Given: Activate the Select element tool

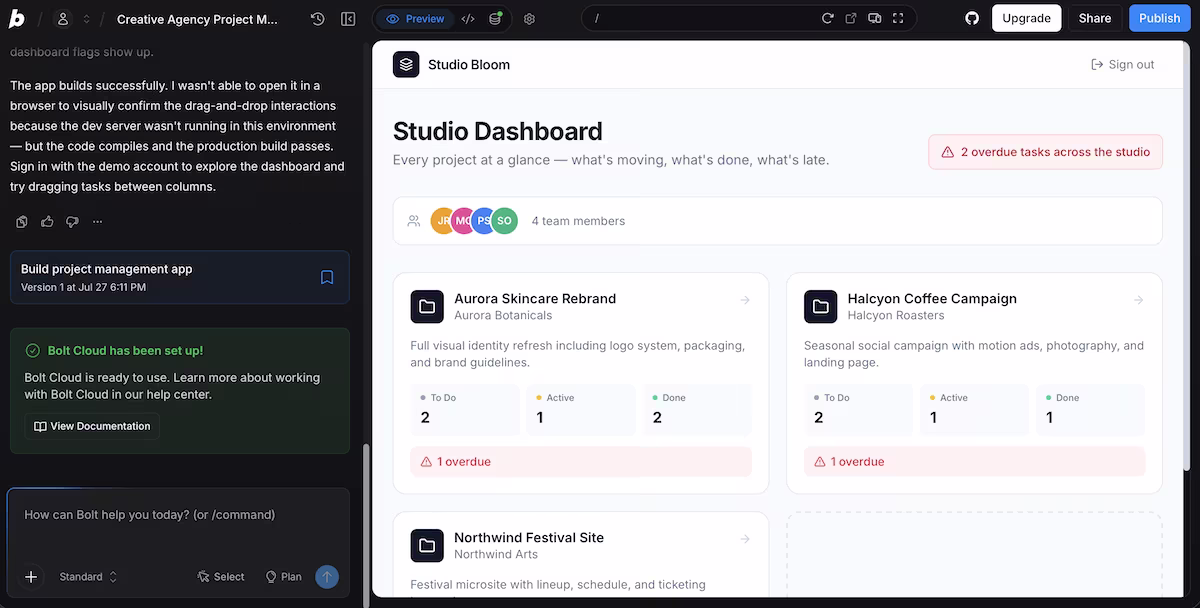Looking at the screenshot, I should click(x=221, y=577).
